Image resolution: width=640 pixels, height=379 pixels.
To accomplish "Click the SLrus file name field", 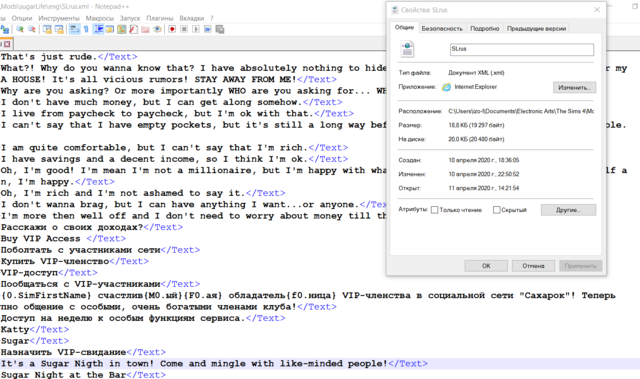I will (x=522, y=49).
